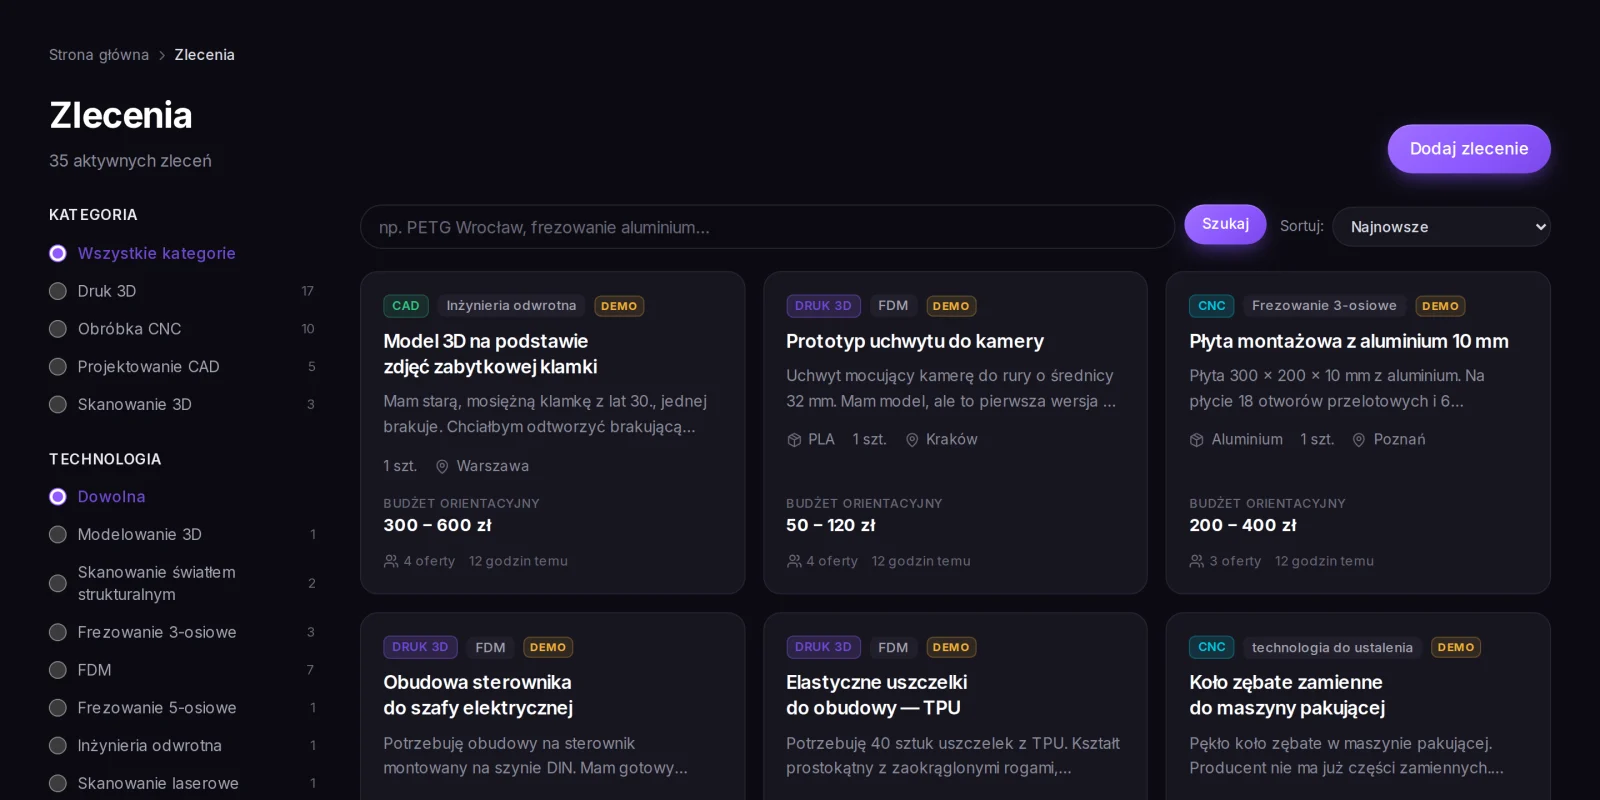Click the location pin icon next to Kraków
This screenshot has height=800, width=1600.
tap(912, 440)
